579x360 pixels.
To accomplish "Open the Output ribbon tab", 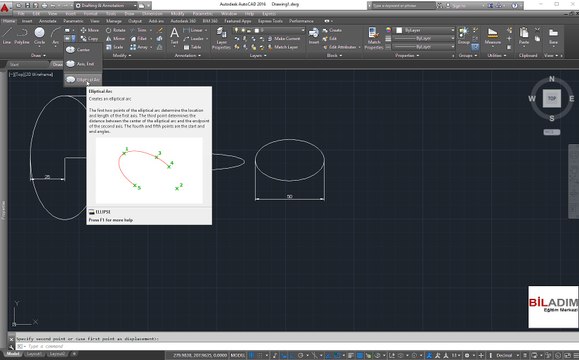I will [x=135, y=21].
